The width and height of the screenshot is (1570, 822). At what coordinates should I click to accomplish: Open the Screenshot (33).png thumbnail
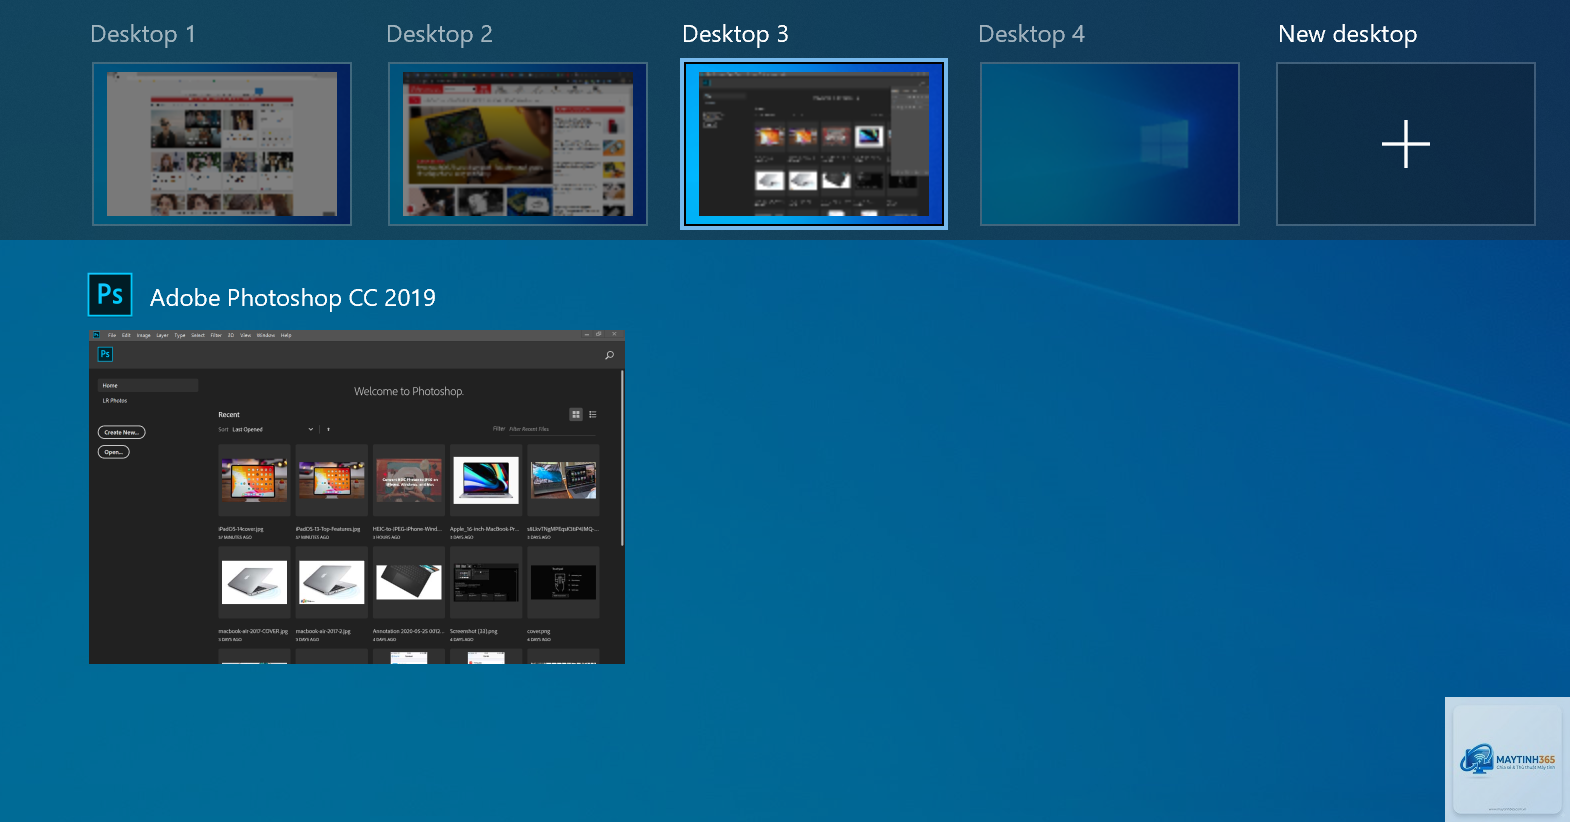click(x=486, y=583)
